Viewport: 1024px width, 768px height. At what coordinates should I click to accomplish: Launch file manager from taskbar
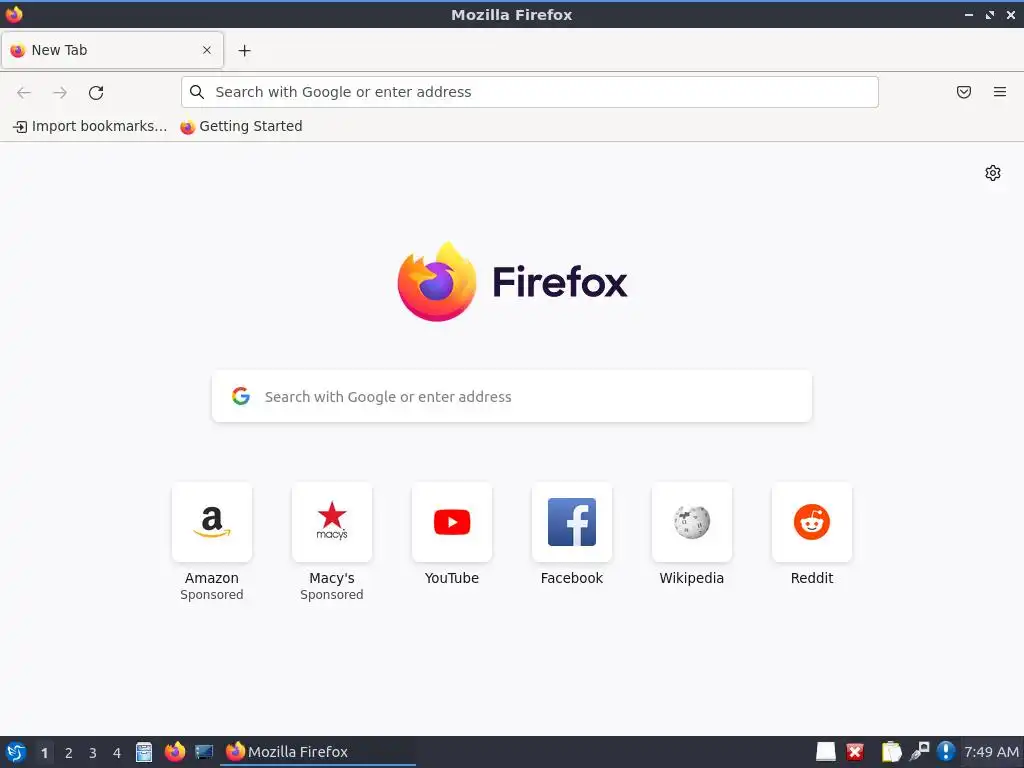pos(144,752)
